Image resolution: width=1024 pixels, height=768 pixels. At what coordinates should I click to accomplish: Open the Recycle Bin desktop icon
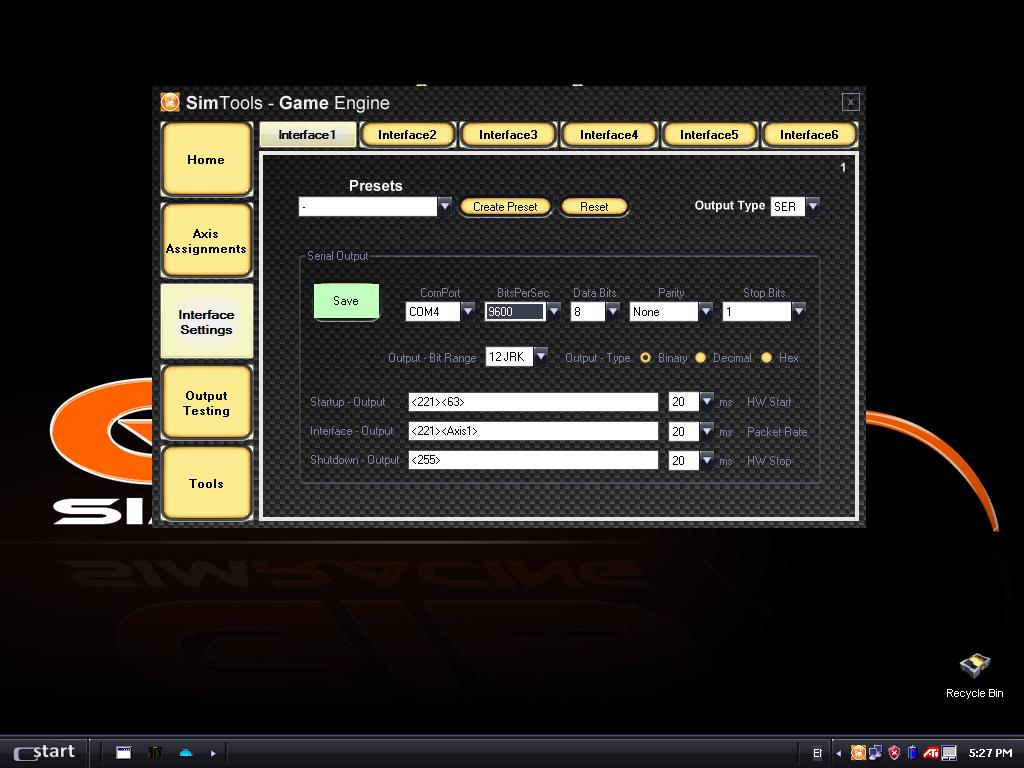(x=974, y=676)
